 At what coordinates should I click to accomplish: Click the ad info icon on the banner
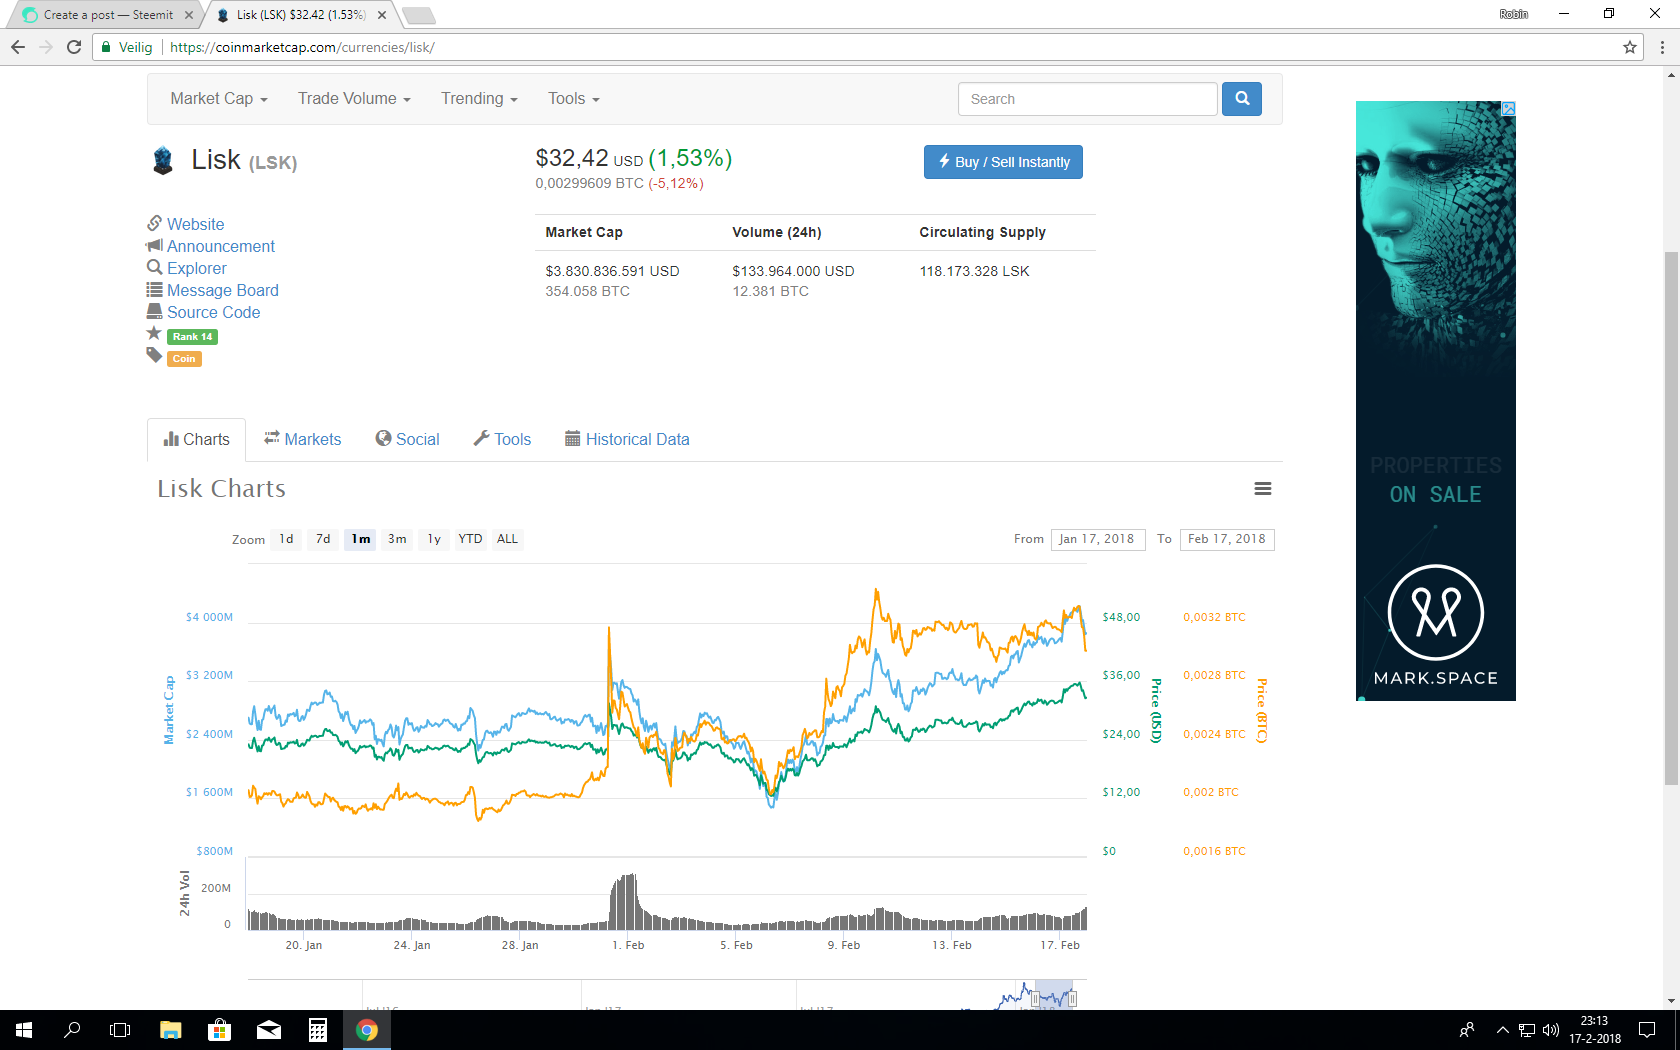point(1508,108)
